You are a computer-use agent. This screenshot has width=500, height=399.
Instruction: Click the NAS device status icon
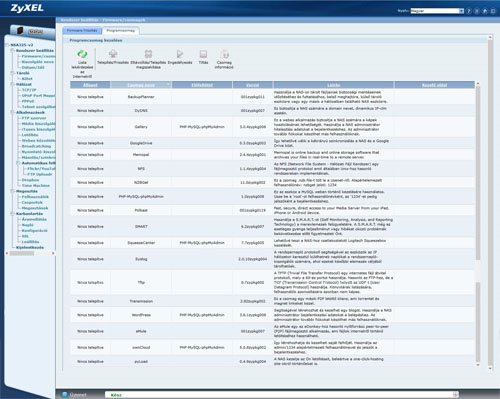tap(20, 31)
